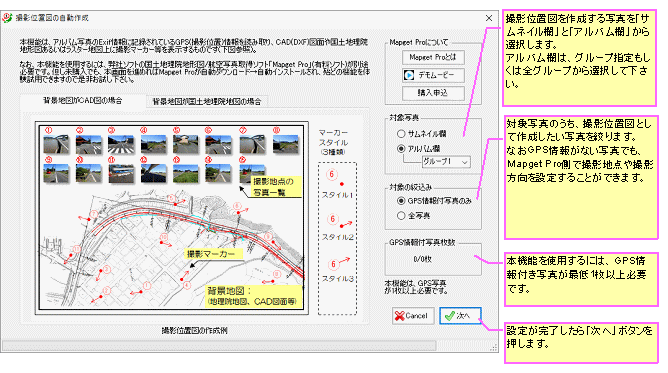The image size is (668, 373).
Task: Click the スタイル1 marker sample icon
Action: [x=335, y=178]
